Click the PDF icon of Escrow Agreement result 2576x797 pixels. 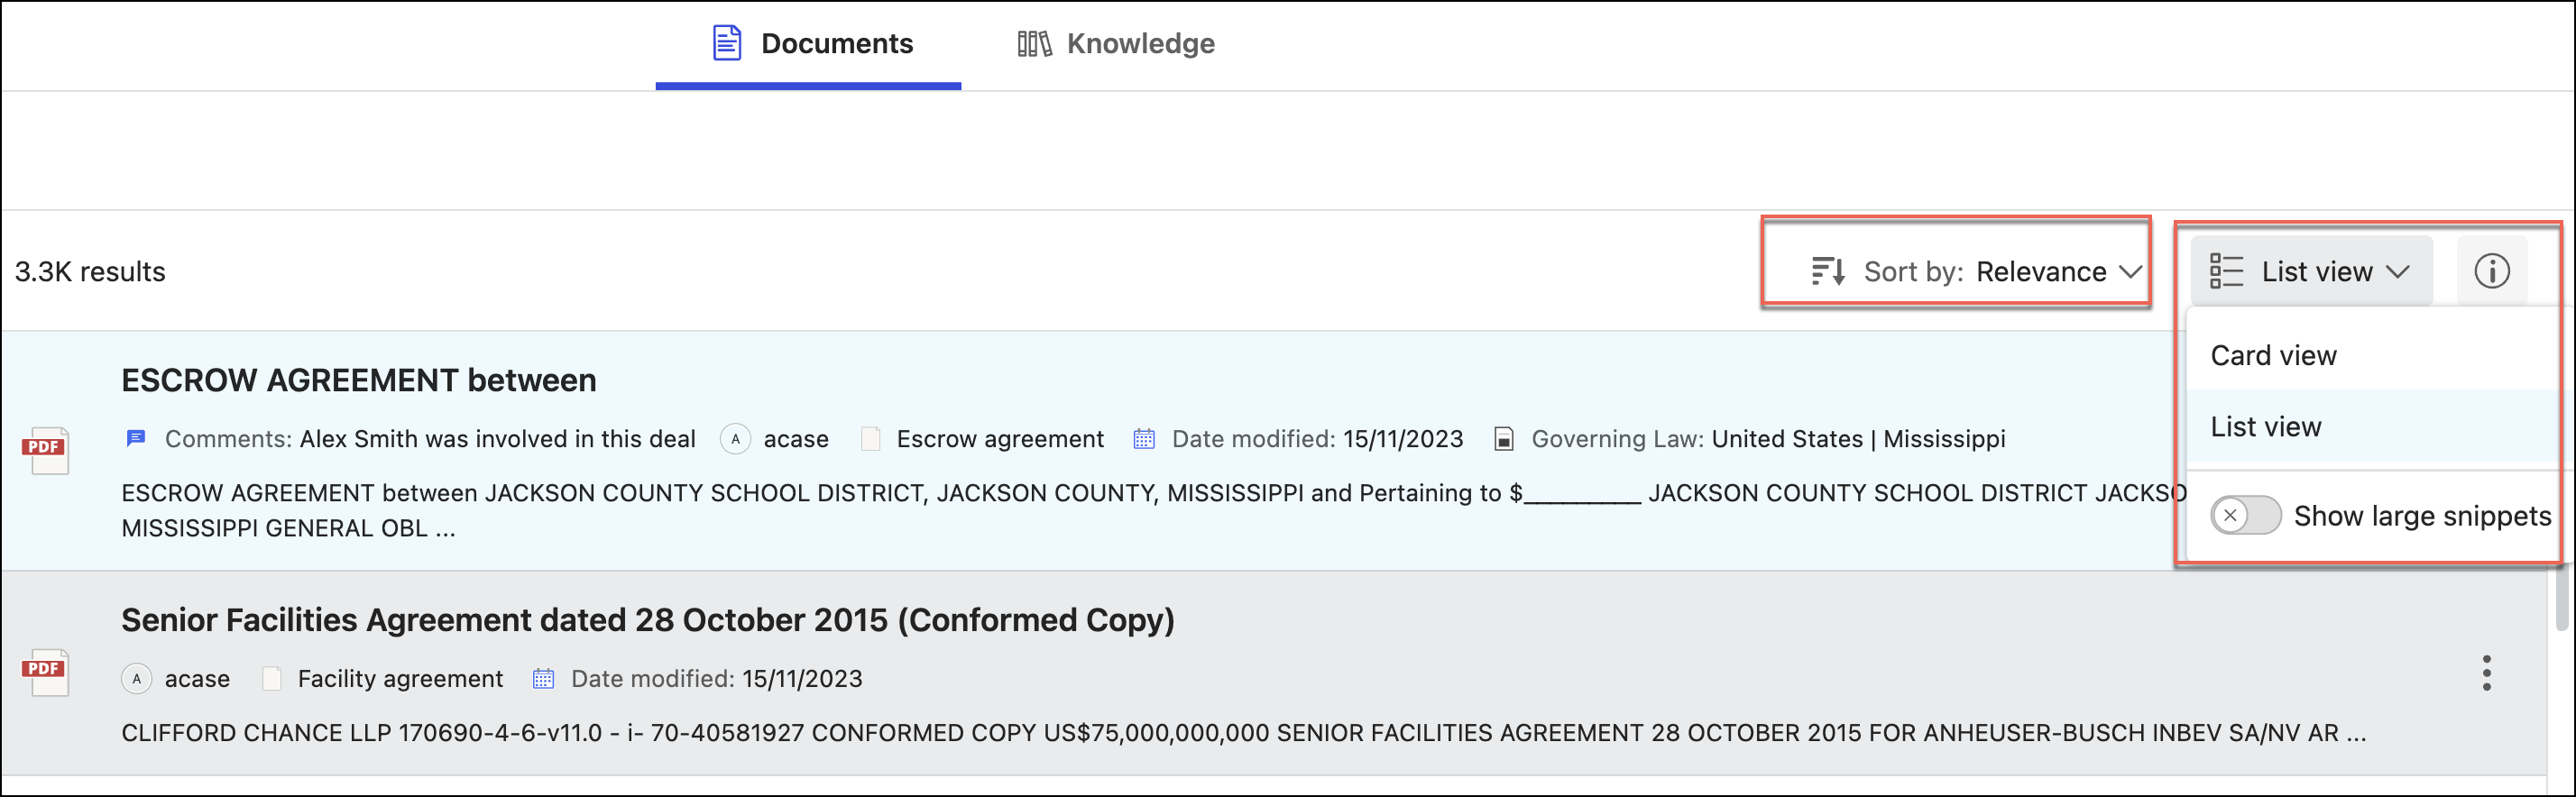coord(45,449)
